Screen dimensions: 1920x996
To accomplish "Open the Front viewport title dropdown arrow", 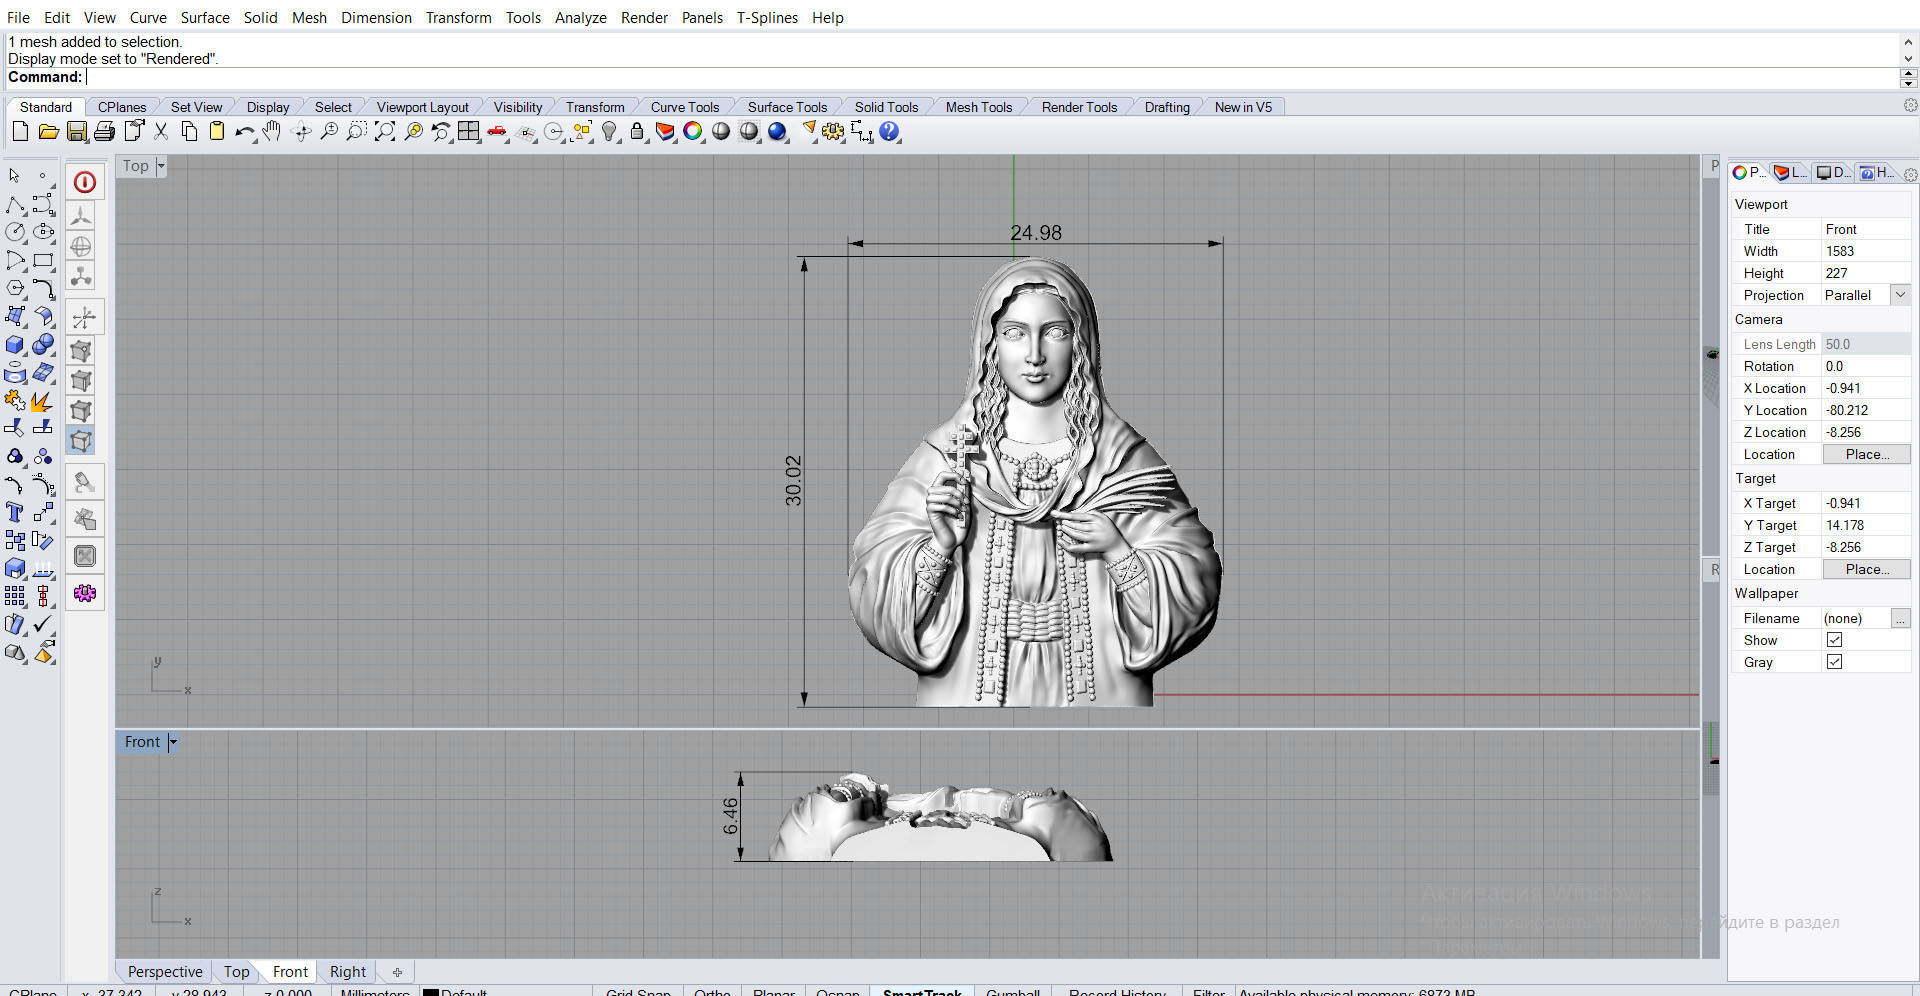I will (172, 742).
